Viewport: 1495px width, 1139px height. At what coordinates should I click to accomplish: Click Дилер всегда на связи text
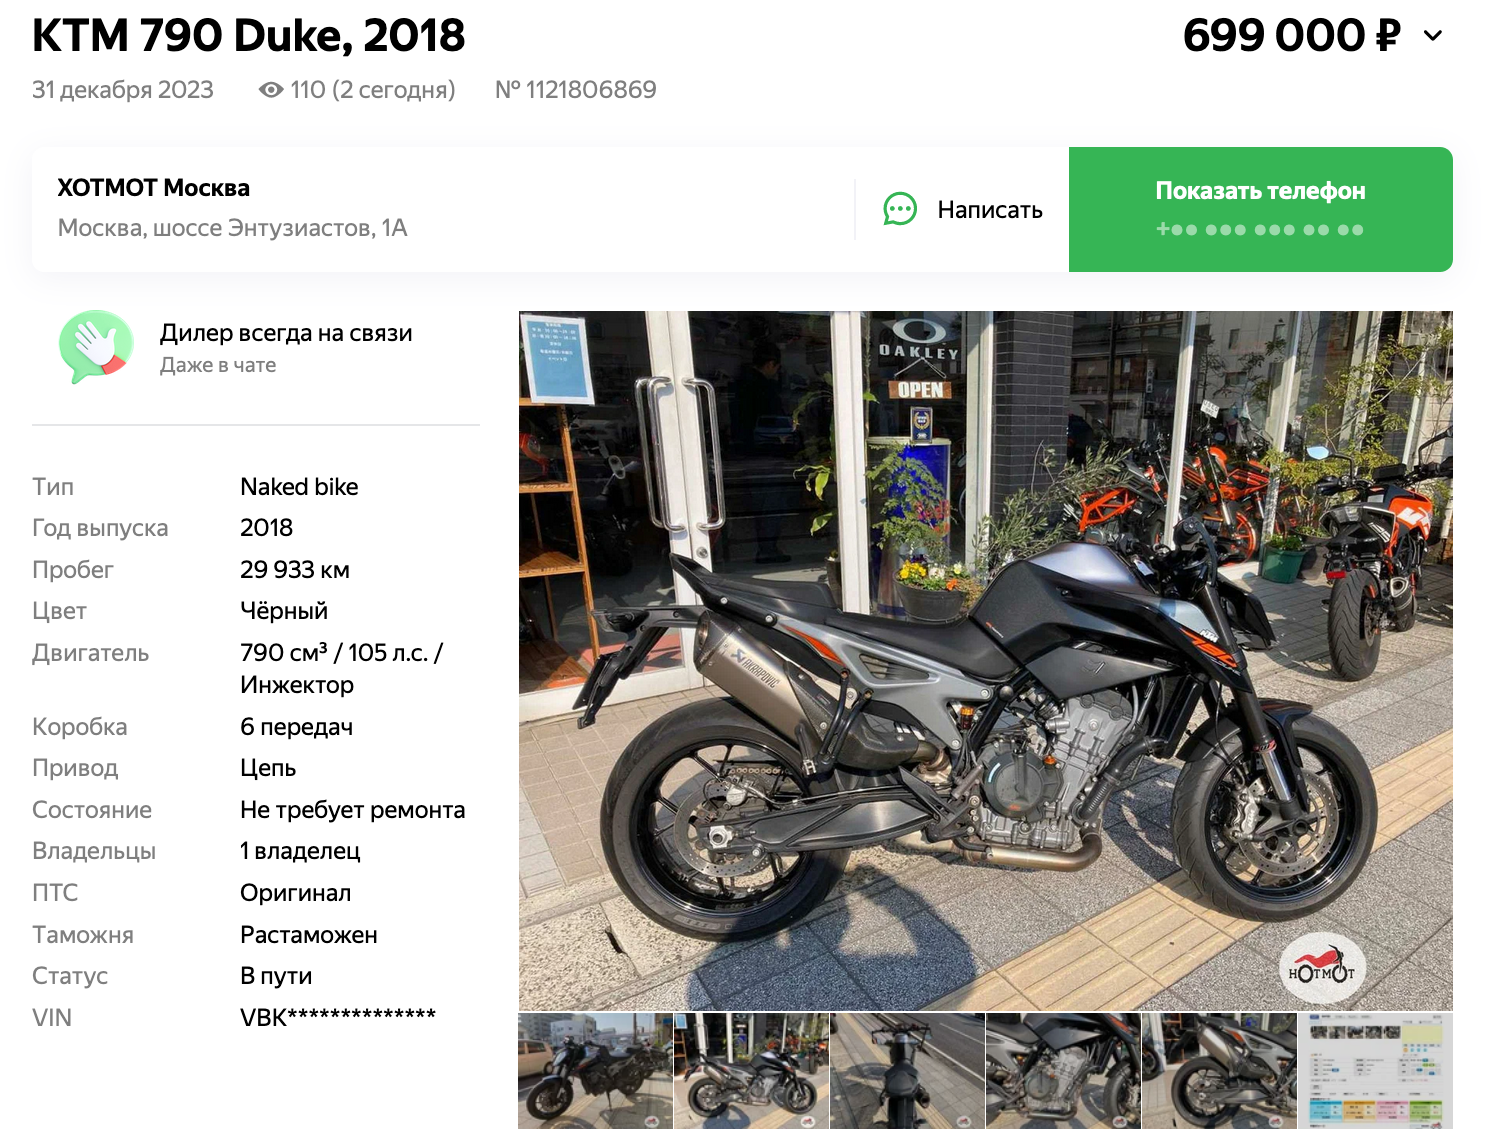point(286,333)
